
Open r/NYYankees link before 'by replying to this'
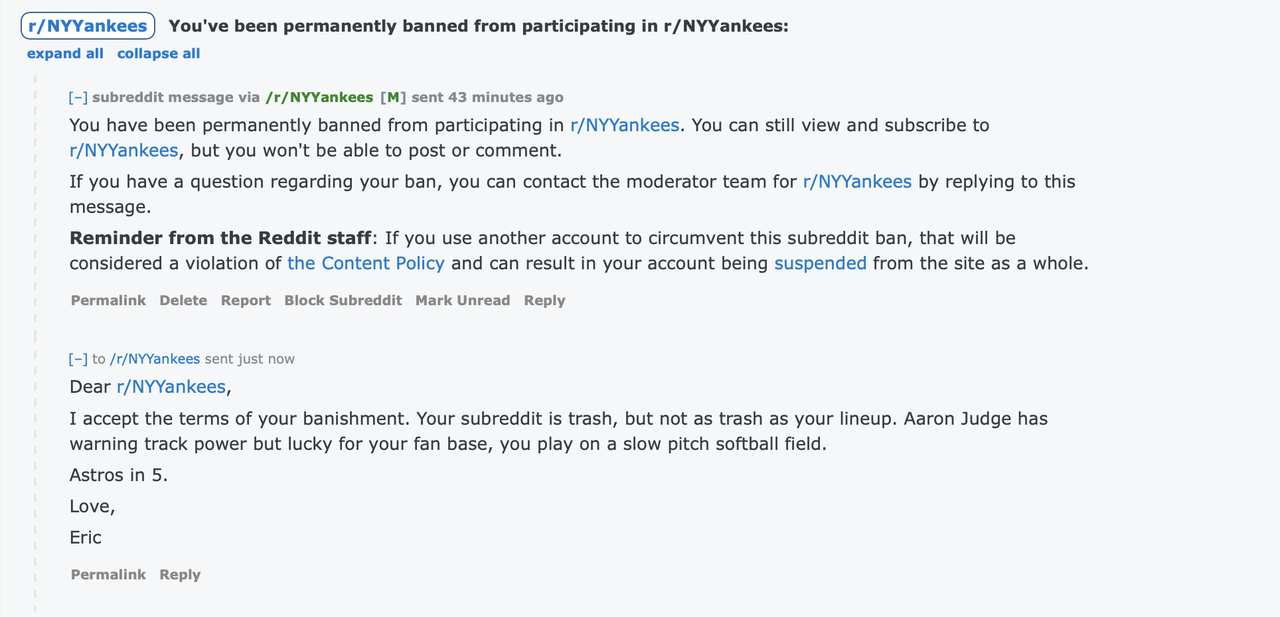(857, 182)
